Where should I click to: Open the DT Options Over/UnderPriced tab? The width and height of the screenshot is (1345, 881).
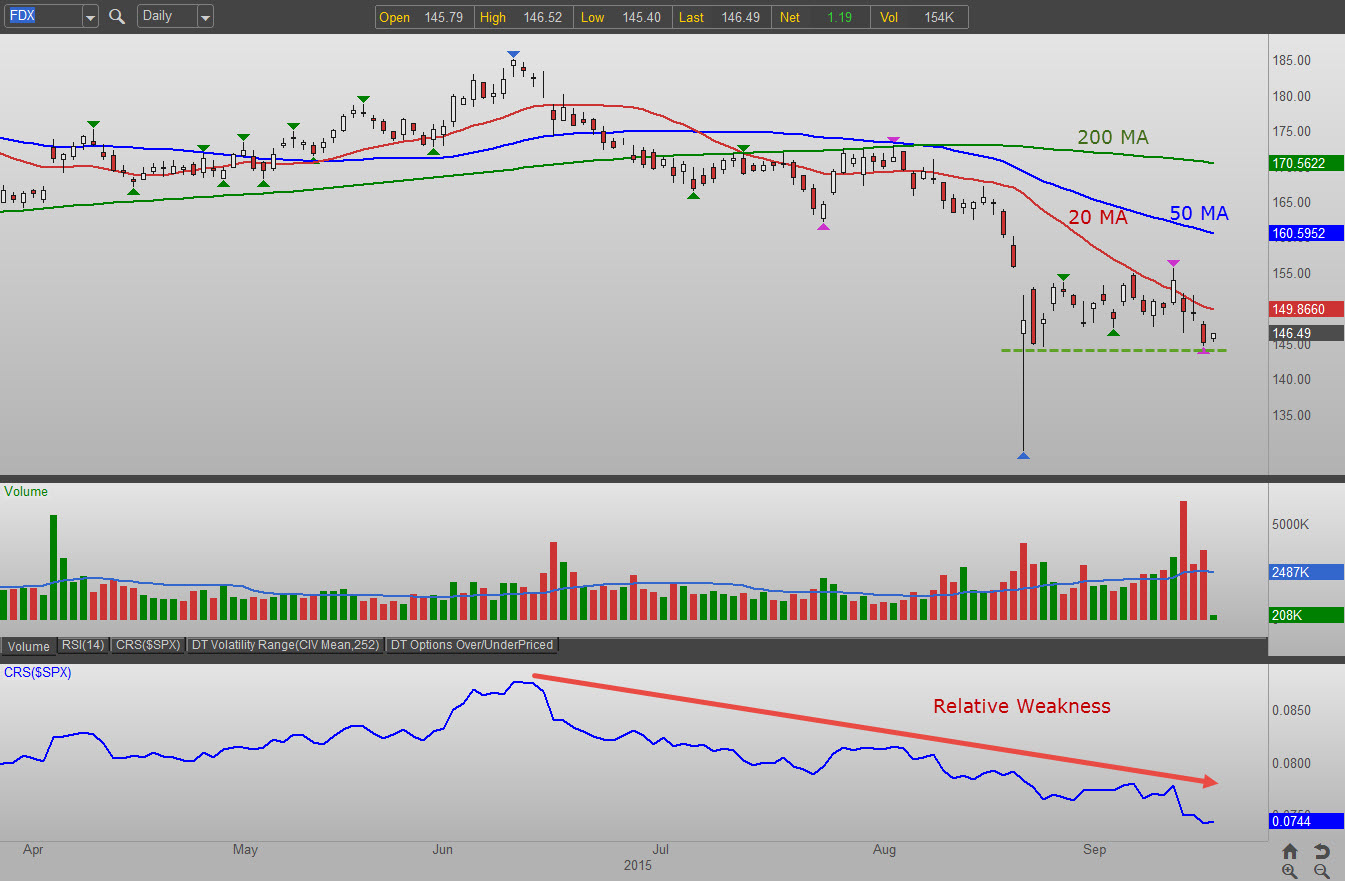pos(471,645)
